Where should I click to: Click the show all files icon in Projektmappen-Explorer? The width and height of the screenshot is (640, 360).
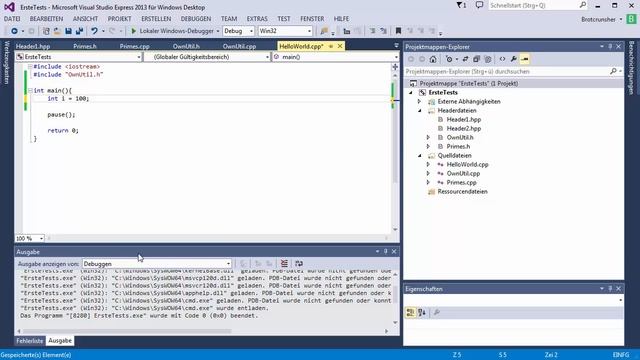[x=488, y=59]
